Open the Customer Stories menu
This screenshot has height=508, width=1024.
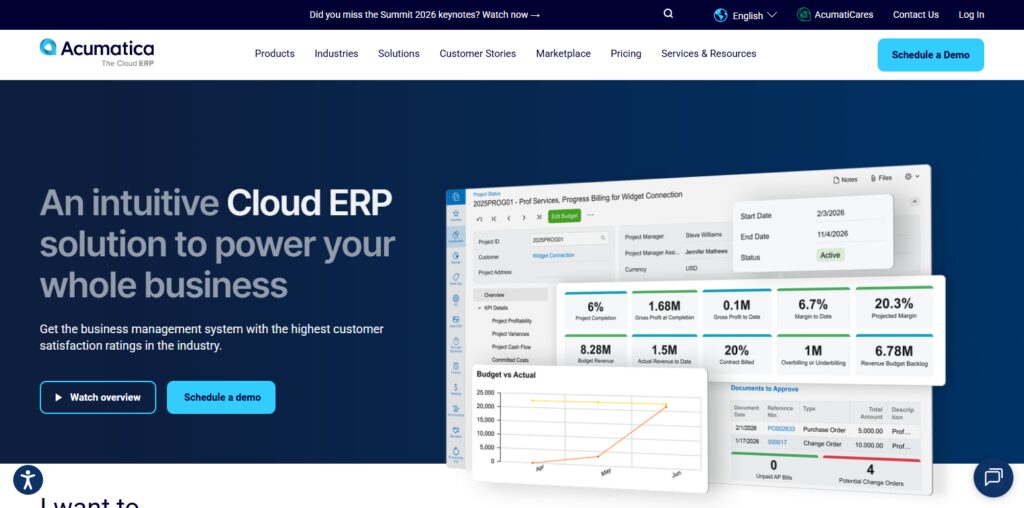[477, 54]
